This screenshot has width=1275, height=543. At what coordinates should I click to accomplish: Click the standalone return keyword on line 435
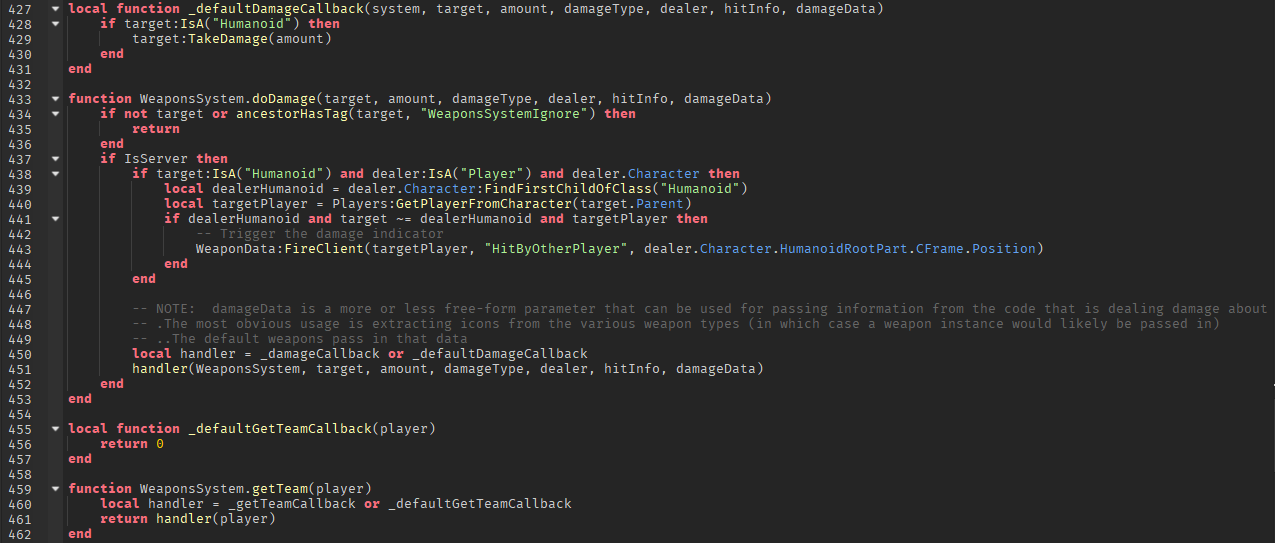[x=155, y=128]
